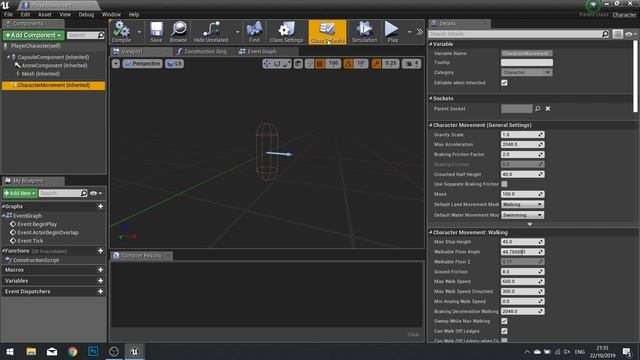Image resolution: width=640 pixels, height=360 pixels.
Task: Change camera speed setting
Action: [411, 64]
